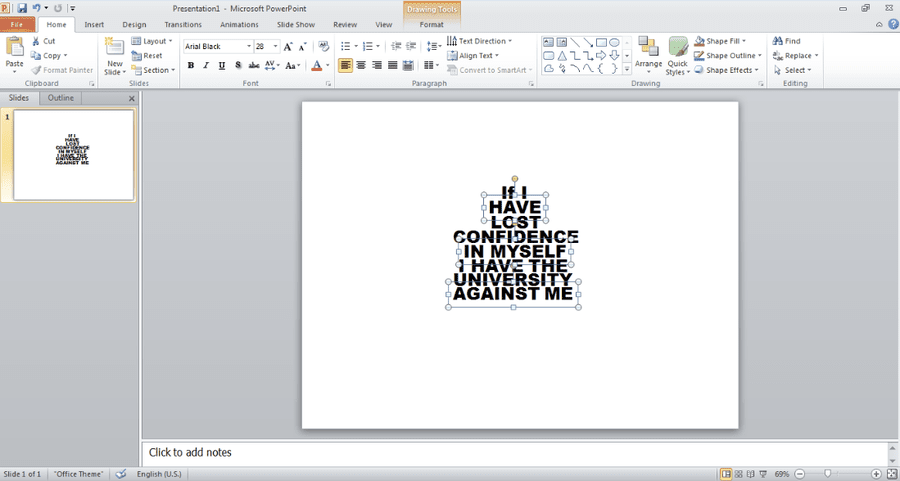The image size is (900, 481).
Task: Open the Arial Black font name dropdown
Action: point(218,46)
